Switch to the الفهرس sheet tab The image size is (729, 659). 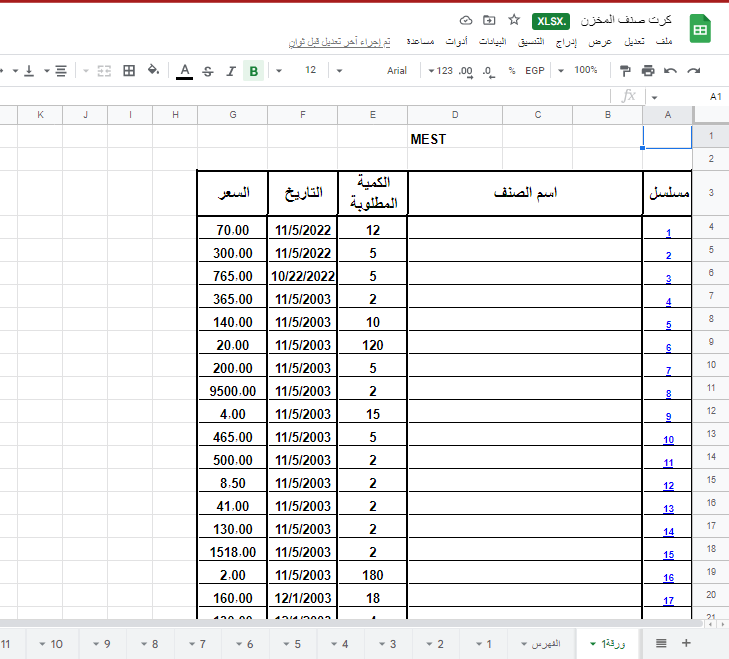pos(541,643)
